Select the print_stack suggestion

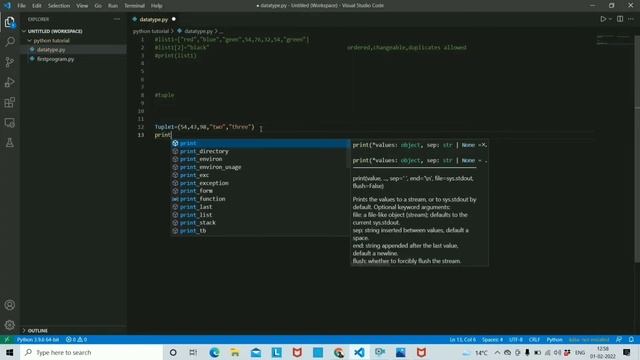(x=260, y=223)
